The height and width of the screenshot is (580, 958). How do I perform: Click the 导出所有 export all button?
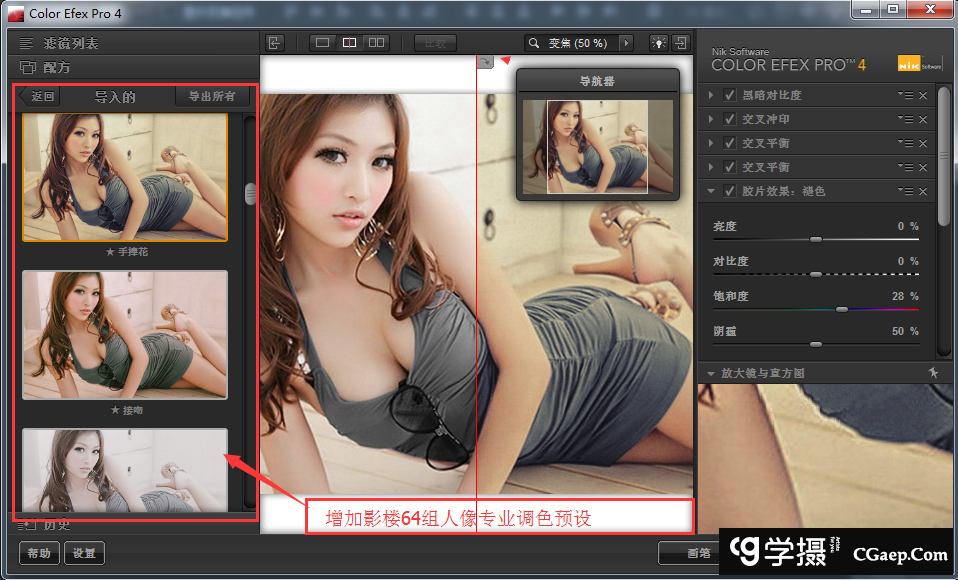coord(212,96)
